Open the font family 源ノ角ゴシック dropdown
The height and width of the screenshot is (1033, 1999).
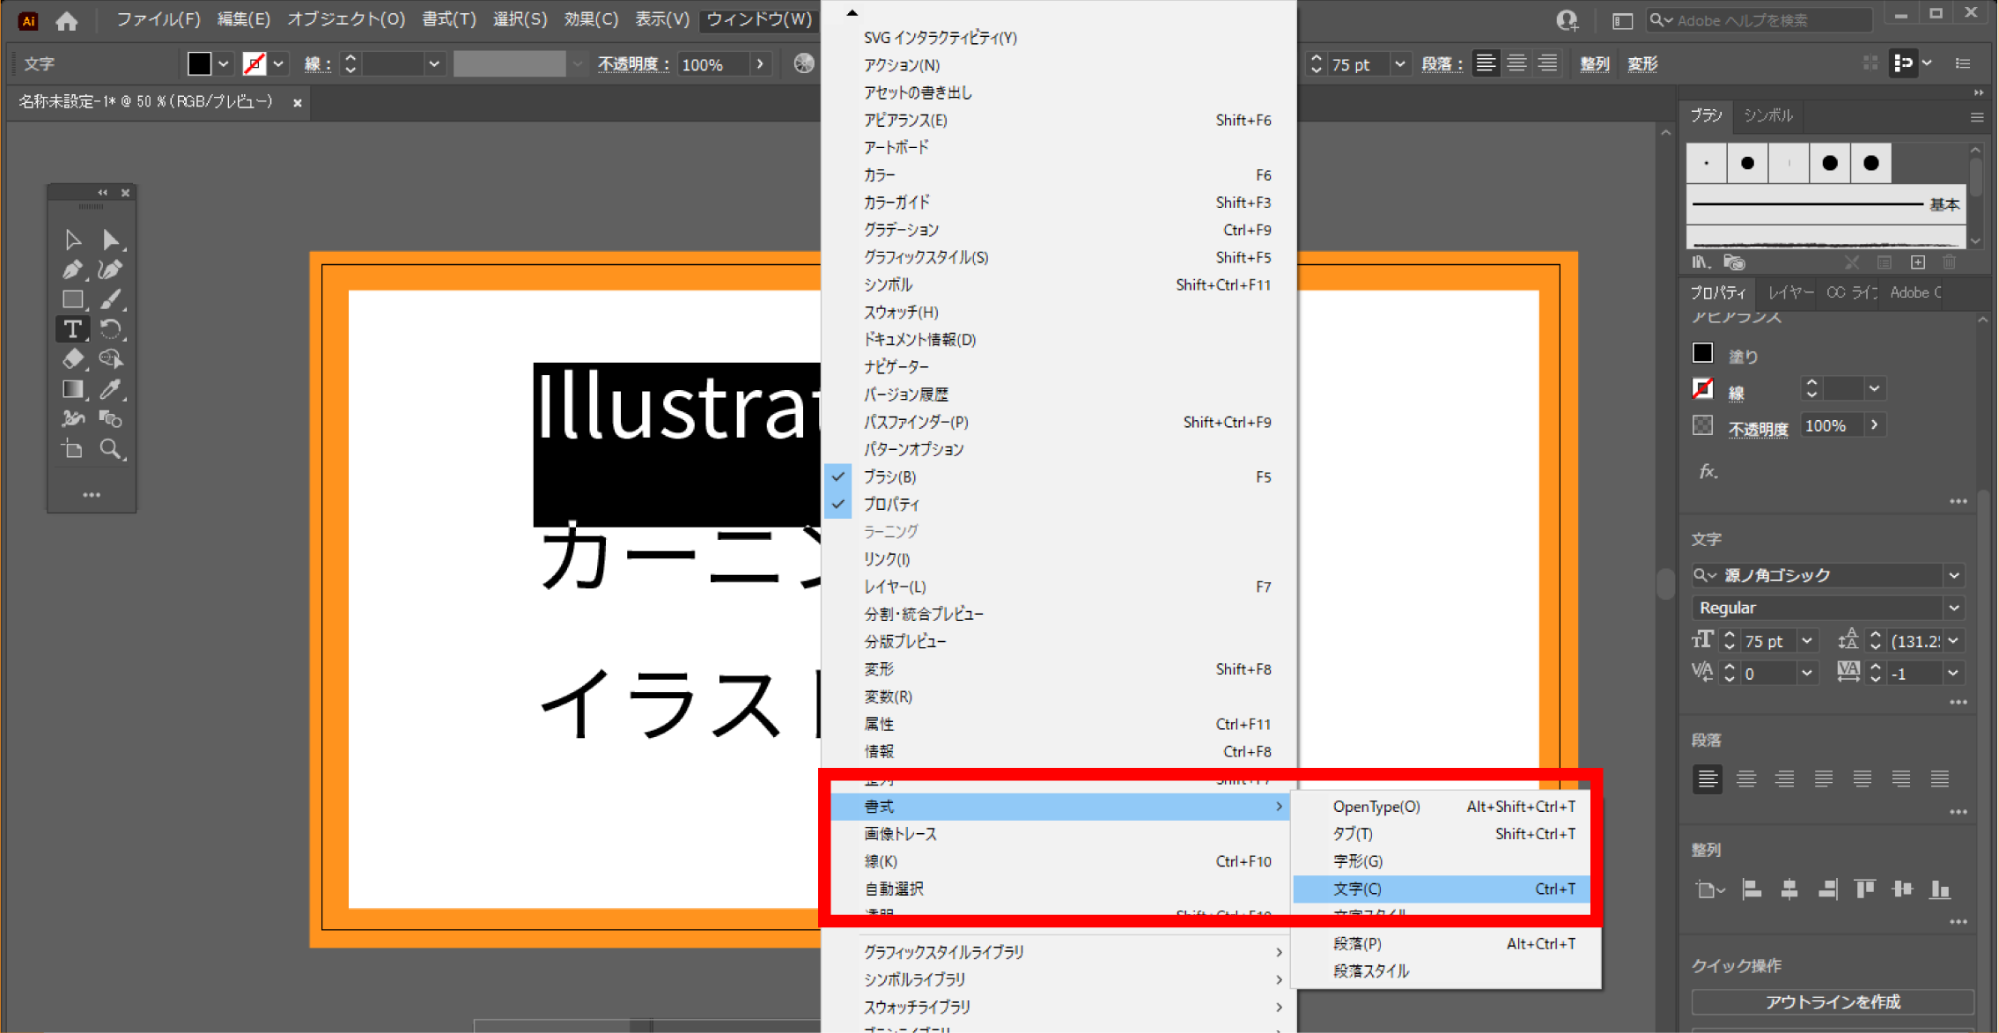pyautogui.click(x=1953, y=575)
